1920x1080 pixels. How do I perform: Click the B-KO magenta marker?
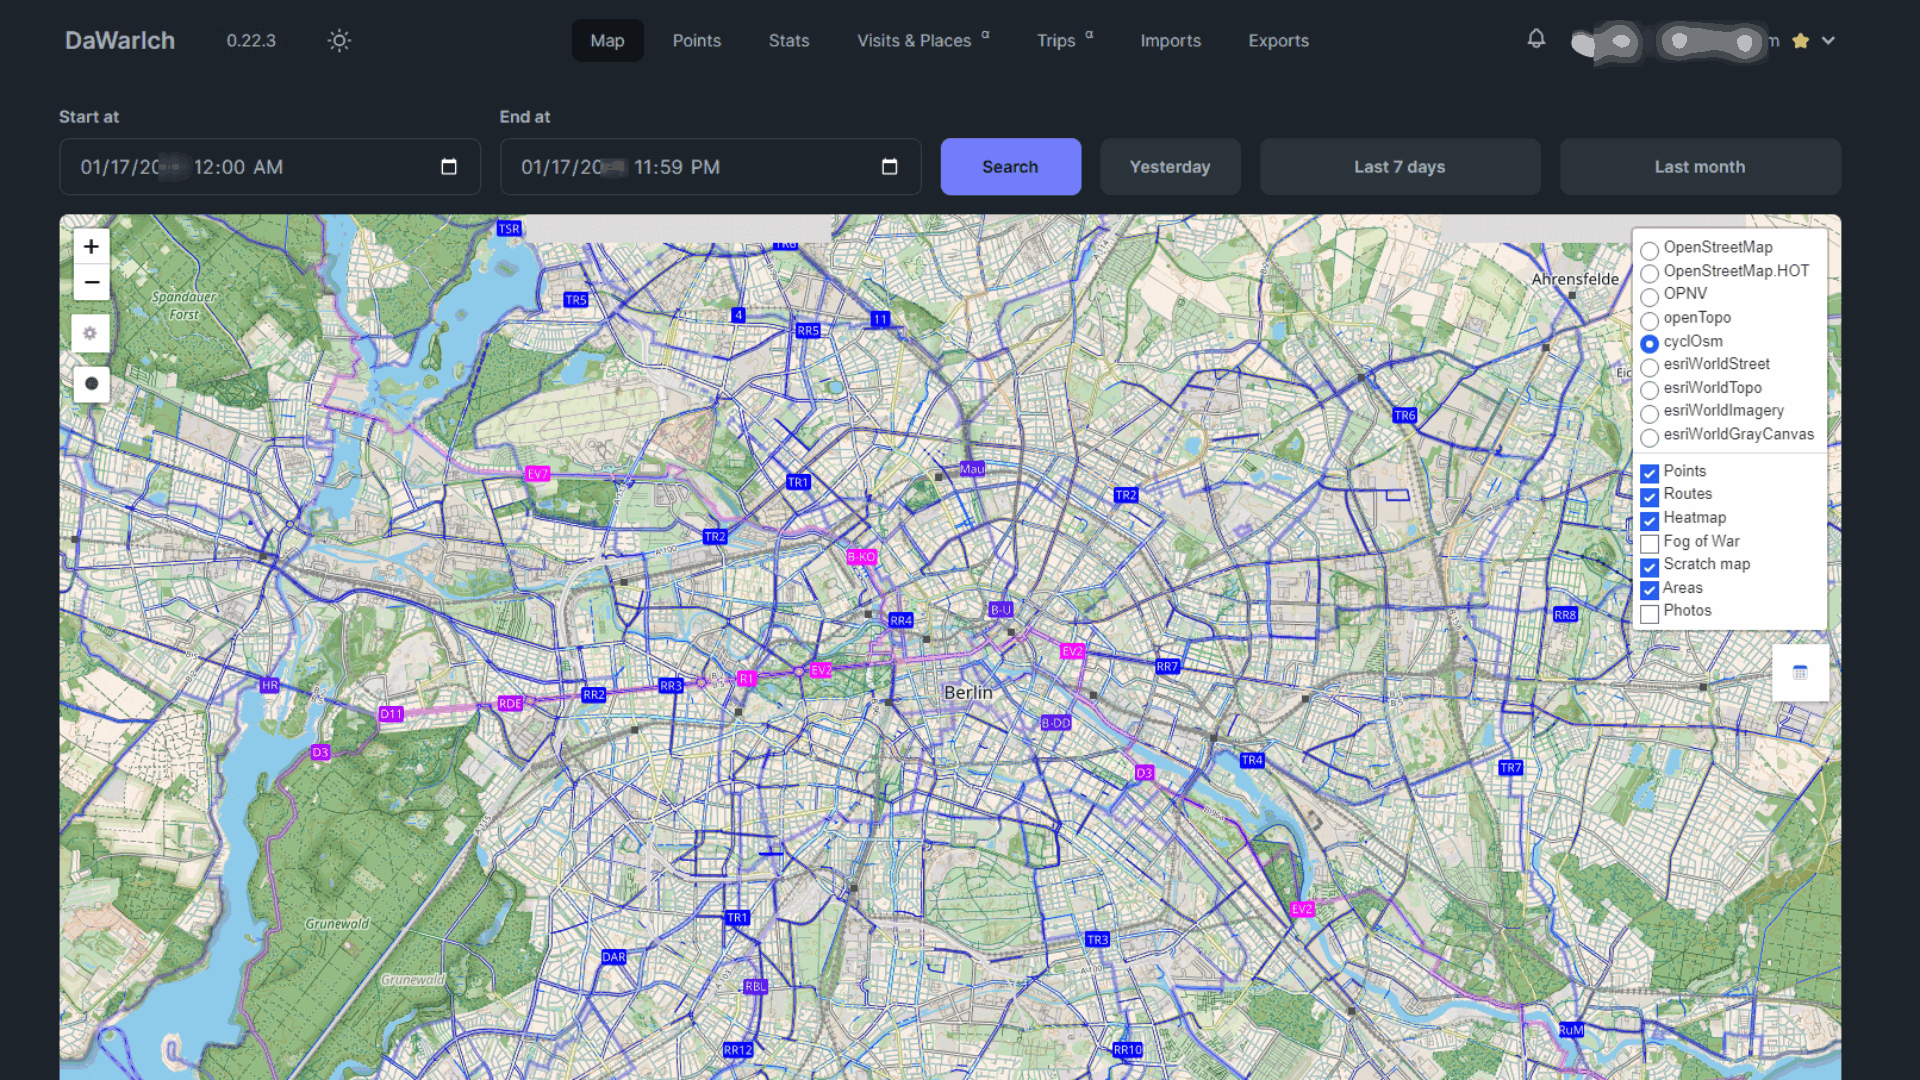point(862,557)
